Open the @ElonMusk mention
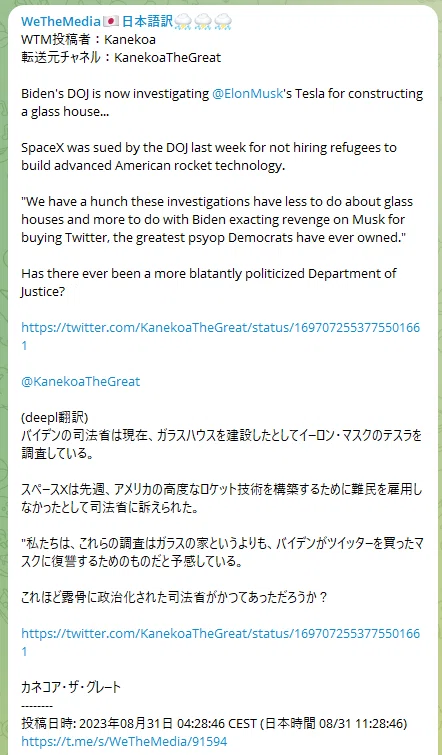Image resolution: width=442 pixels, height=755 pixels. pos(247,93)
